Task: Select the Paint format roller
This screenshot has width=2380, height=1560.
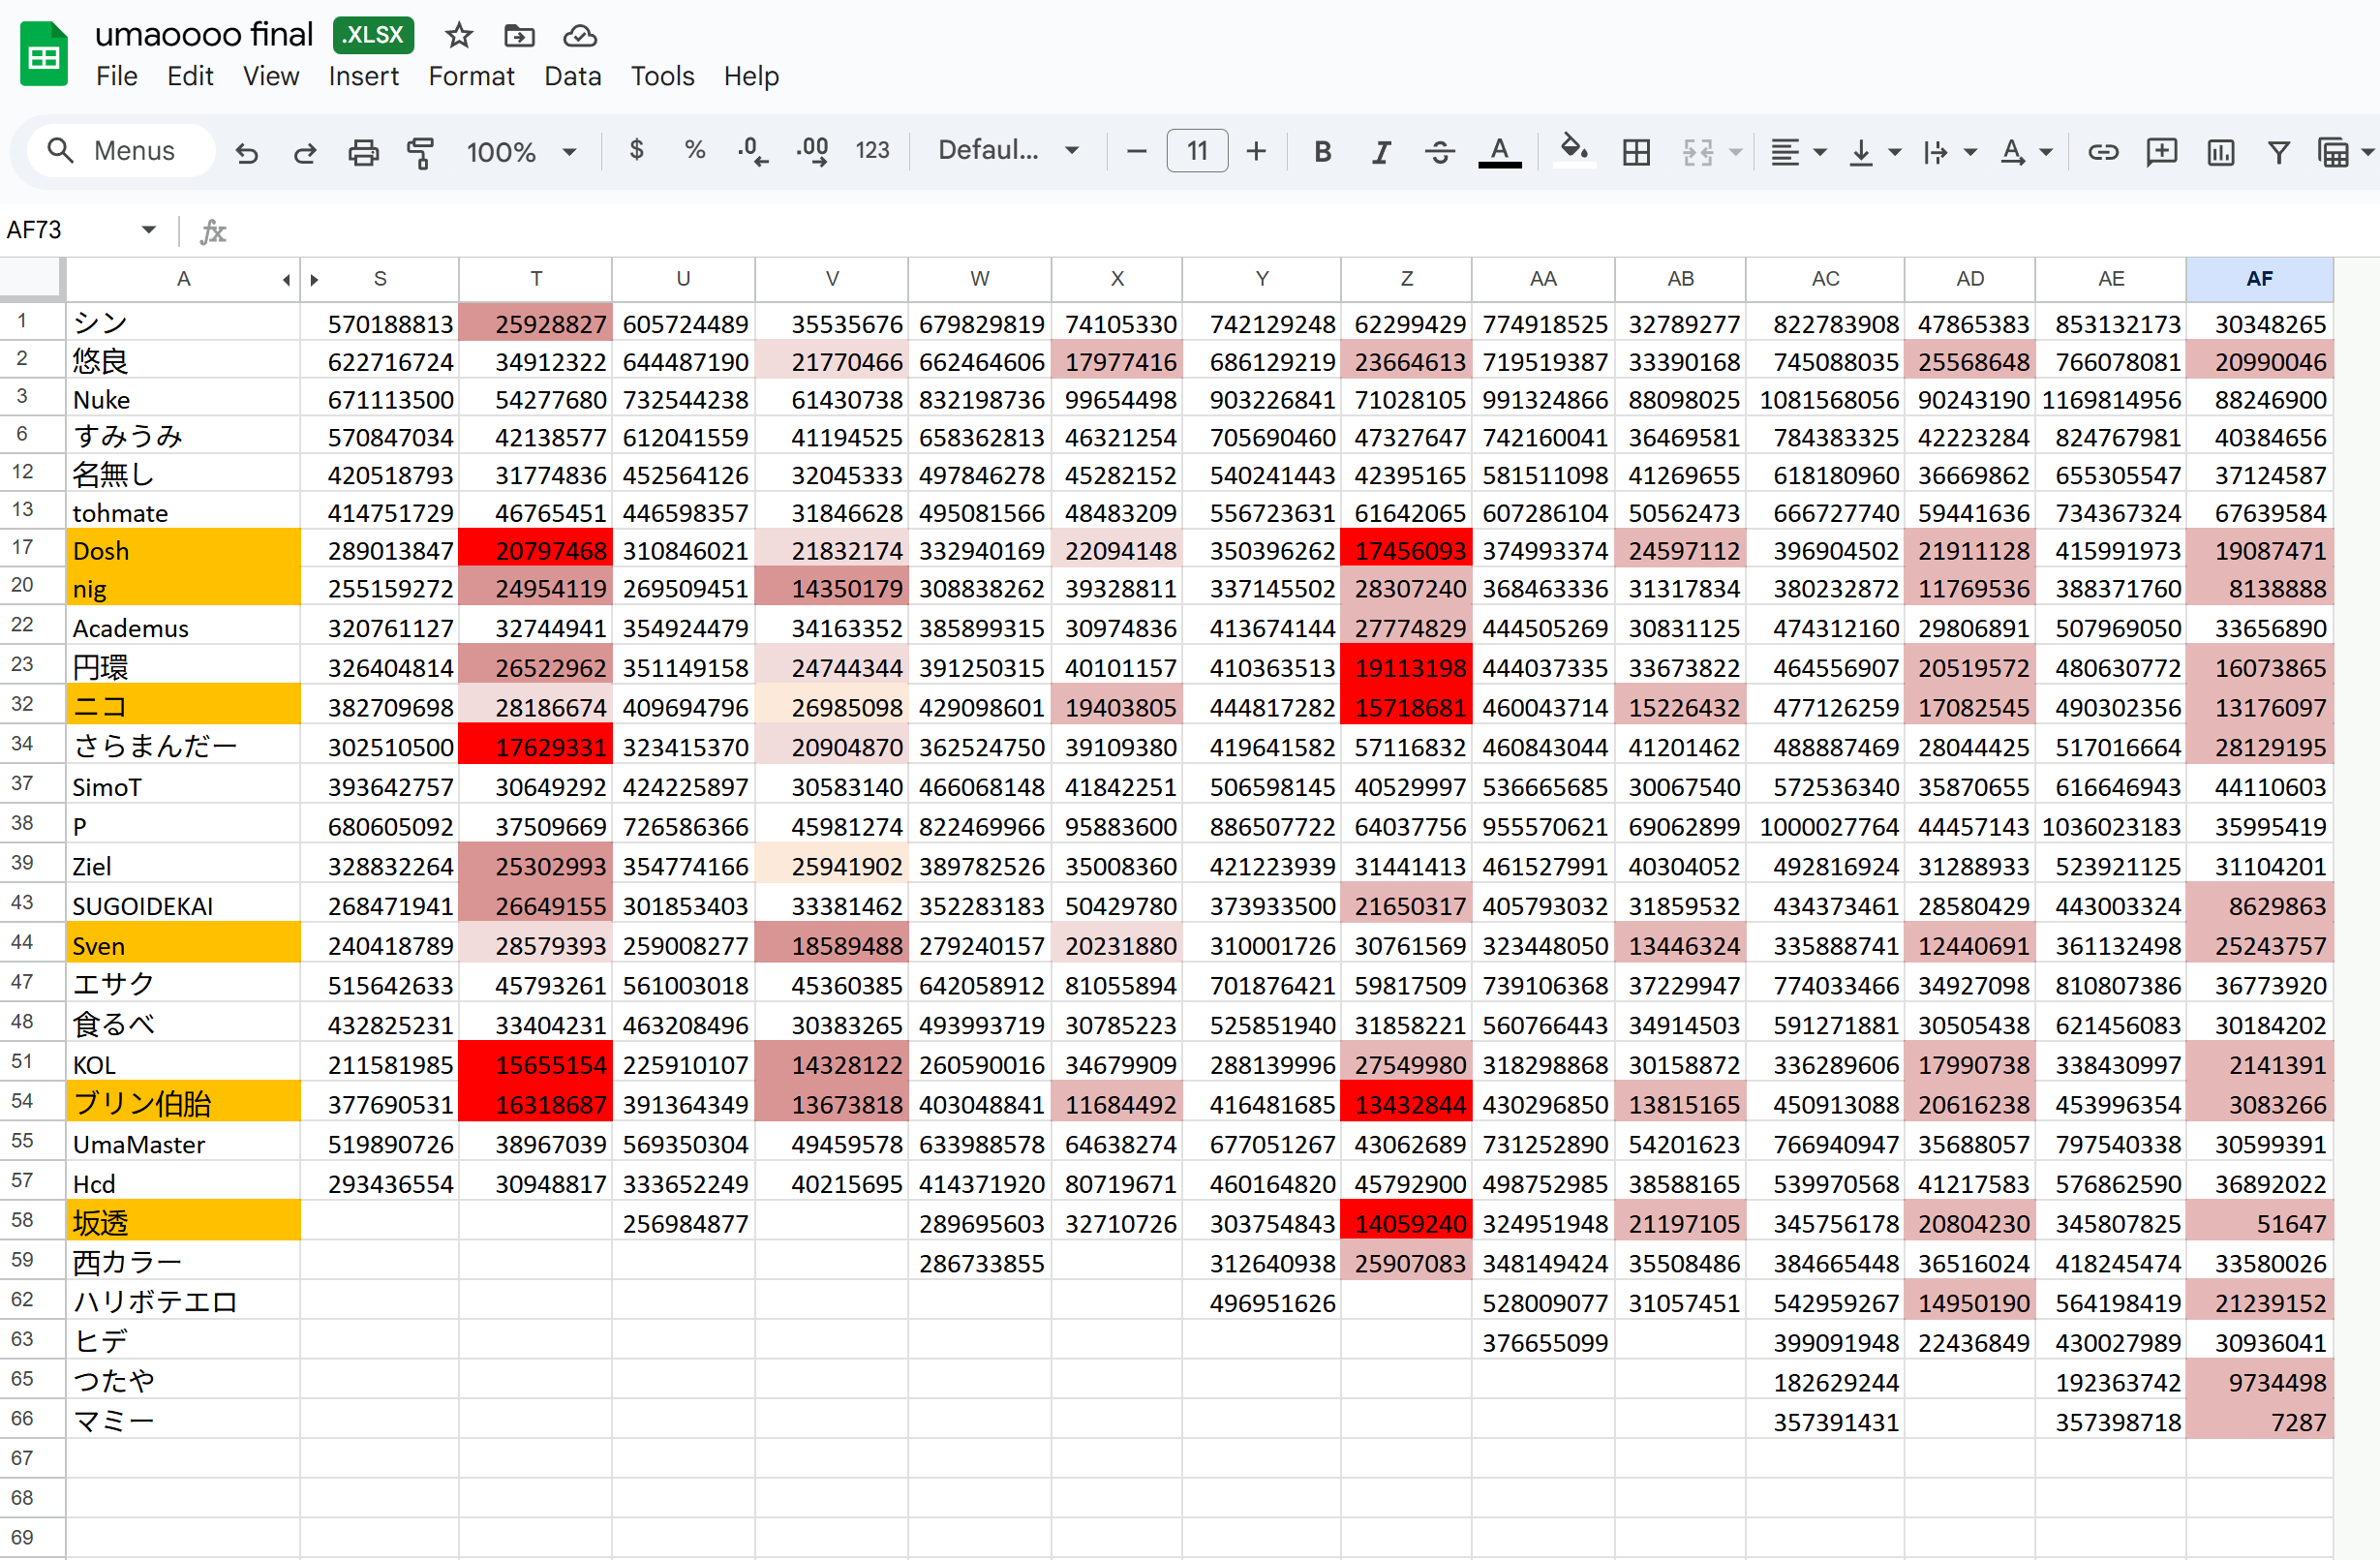Action: point(421,152)
